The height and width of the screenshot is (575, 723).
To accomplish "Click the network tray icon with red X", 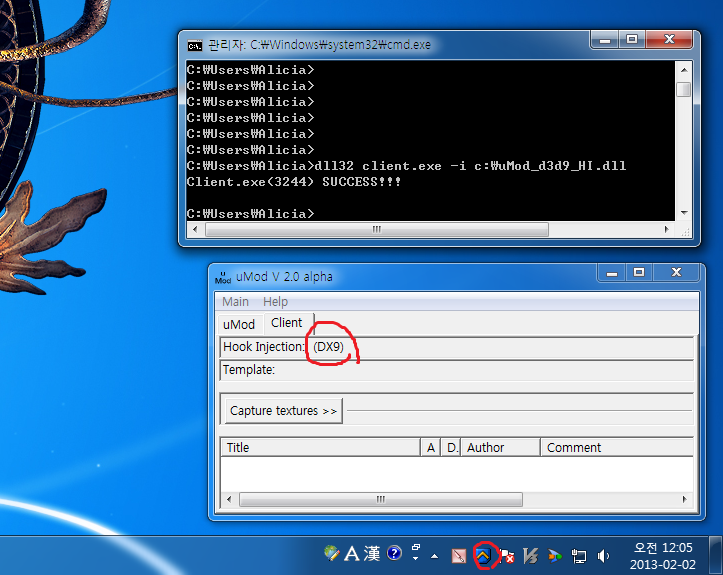I will (508, 555).
